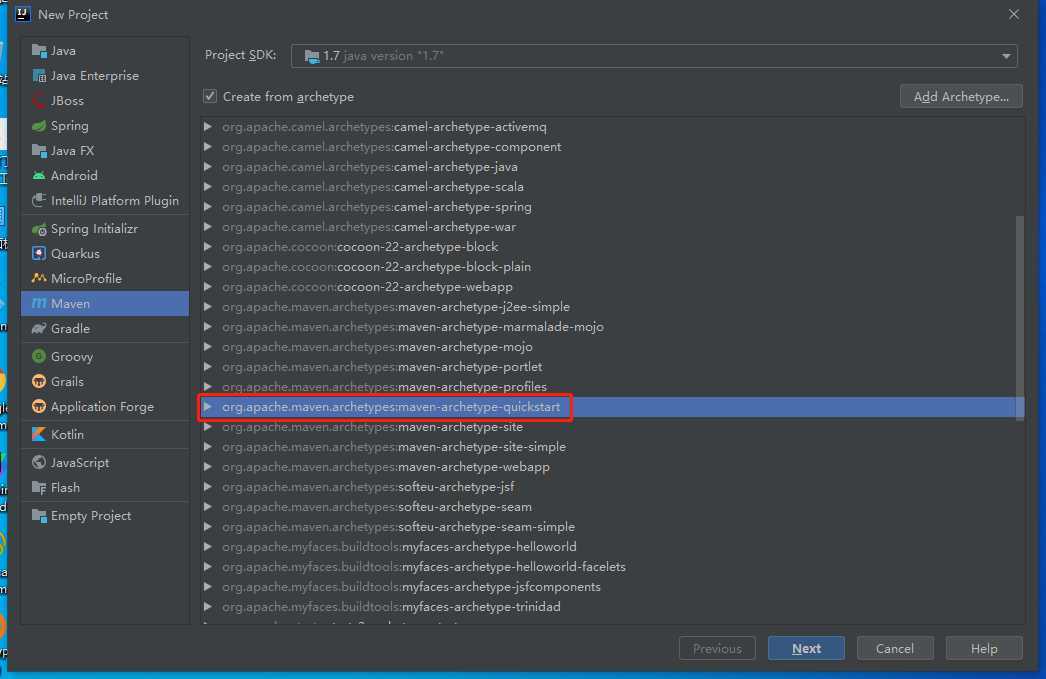Image resolution: width=1046 pixels, height=679 pixels.
Task: Select the Quarkus icon
Action: pos(39,253)
